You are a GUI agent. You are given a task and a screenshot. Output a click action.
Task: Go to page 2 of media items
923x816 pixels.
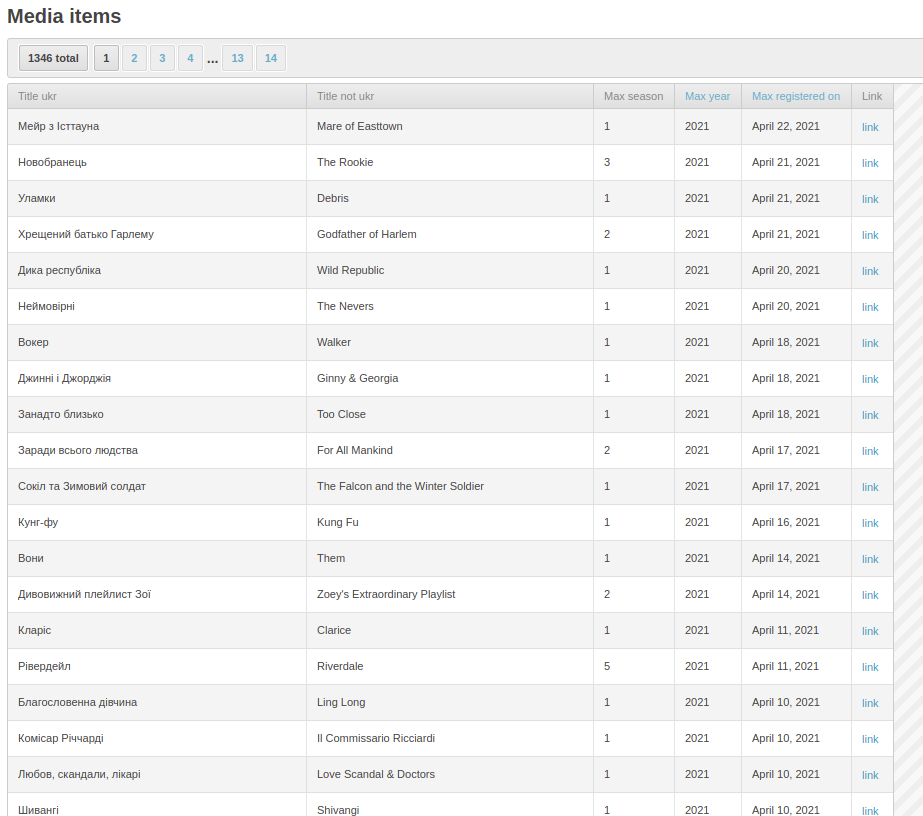click(x=134, y=58)
